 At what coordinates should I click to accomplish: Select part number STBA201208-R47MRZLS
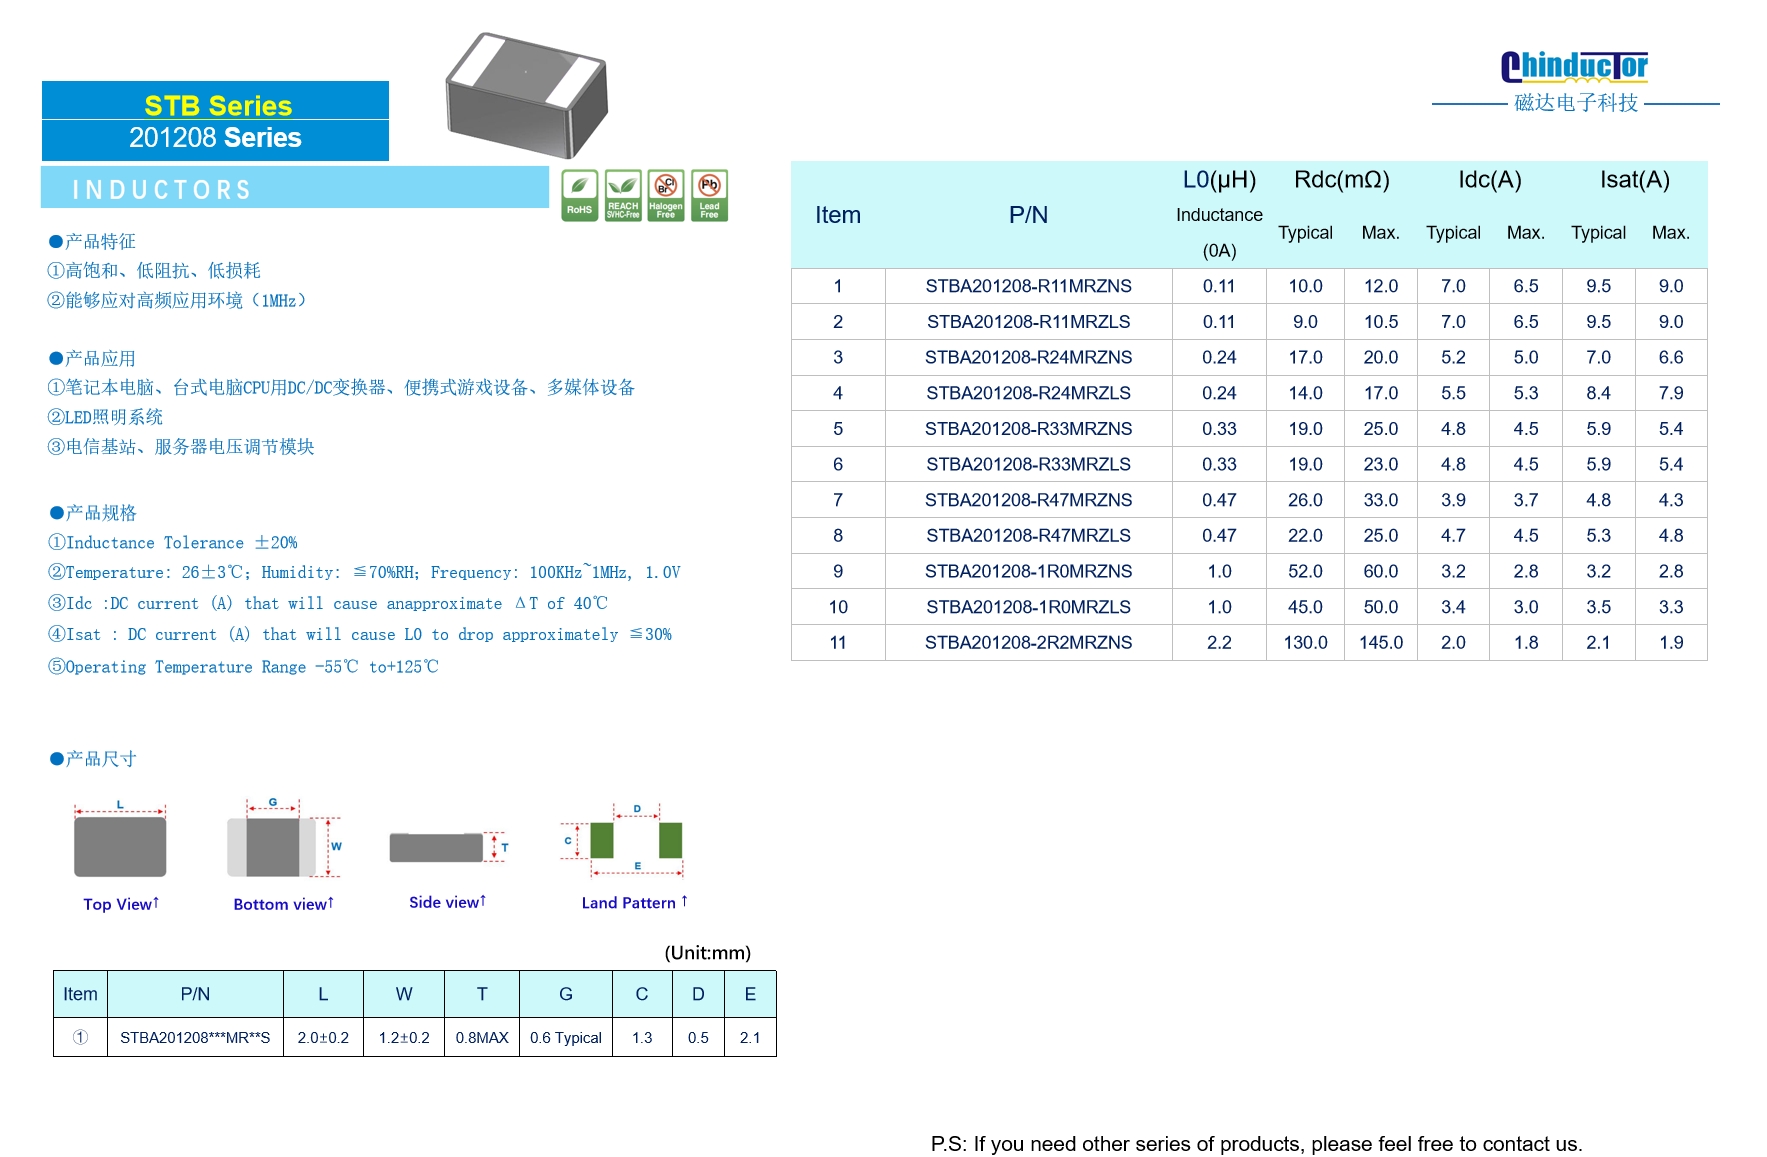(1028, 536)
